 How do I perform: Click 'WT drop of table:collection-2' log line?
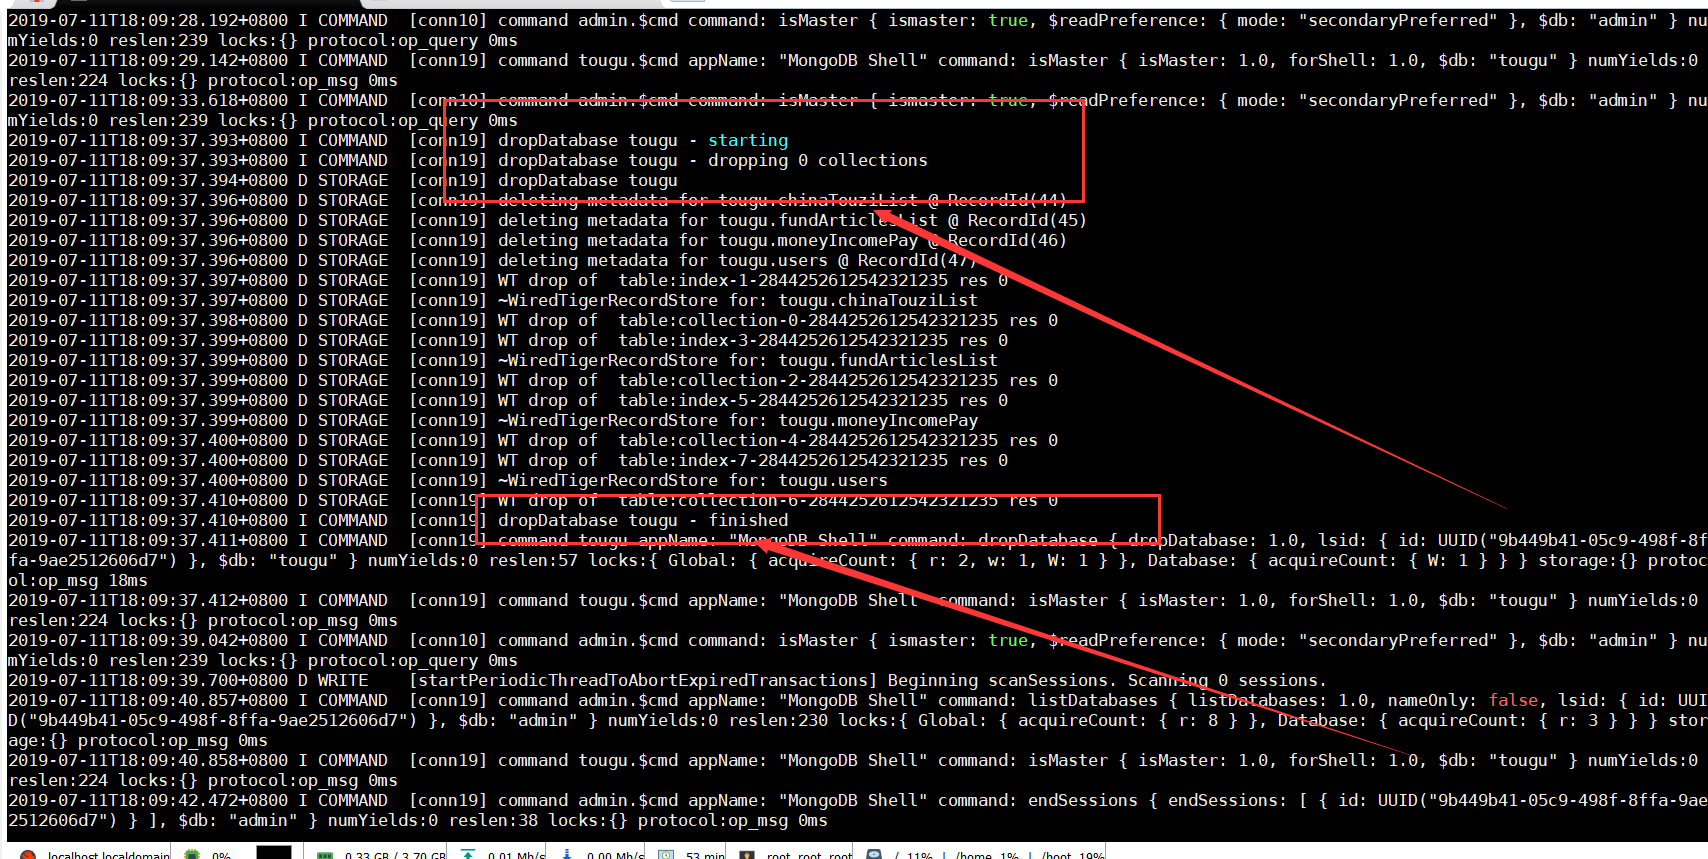[x=778, y=380]
